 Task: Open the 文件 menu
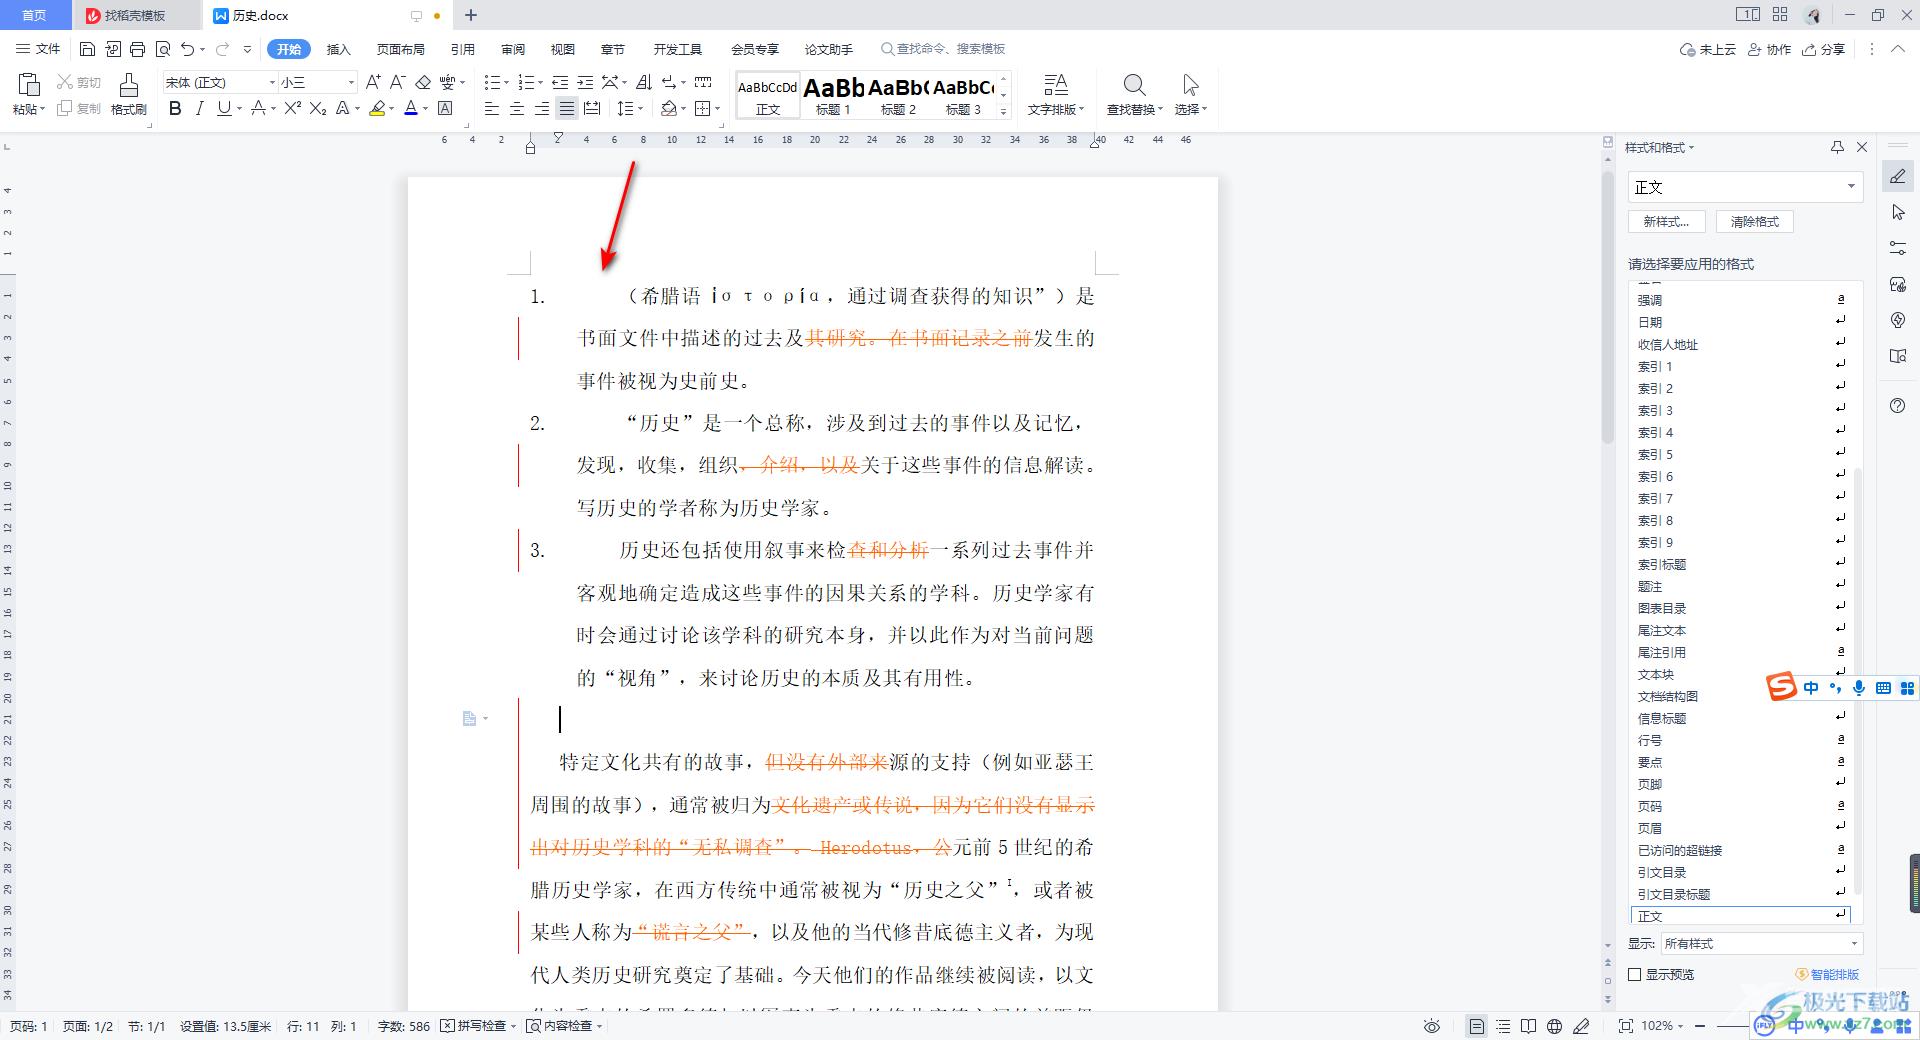click(39, 49)
